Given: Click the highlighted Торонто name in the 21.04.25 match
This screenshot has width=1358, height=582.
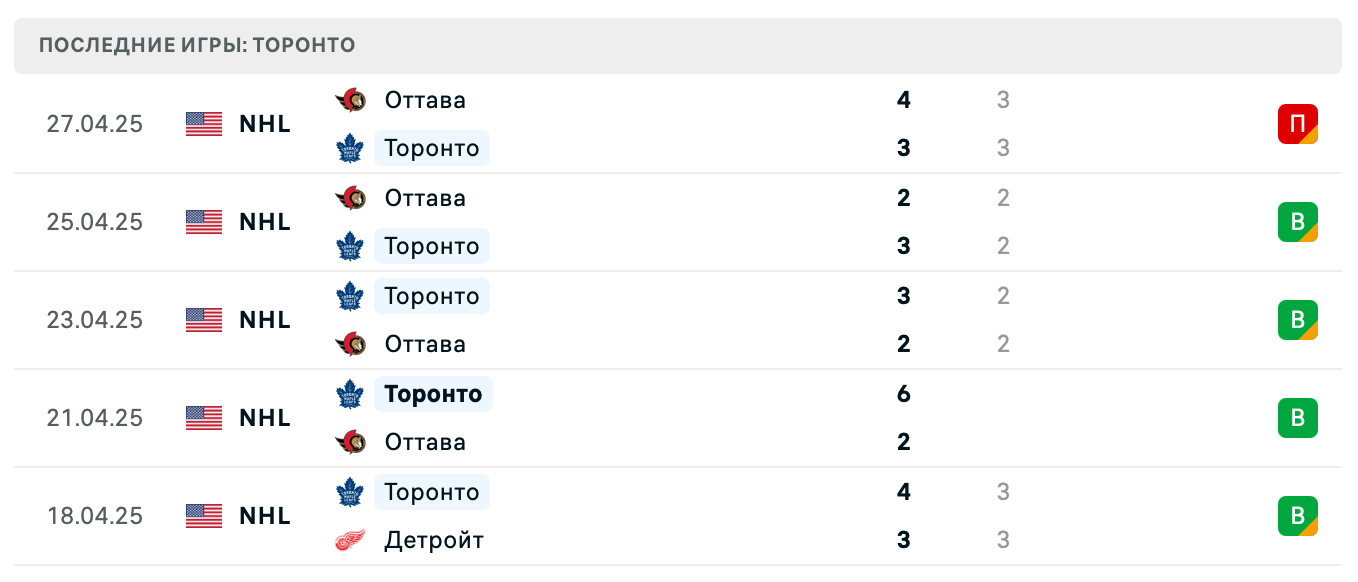Looking at the screenshot, I should (433, 394).
